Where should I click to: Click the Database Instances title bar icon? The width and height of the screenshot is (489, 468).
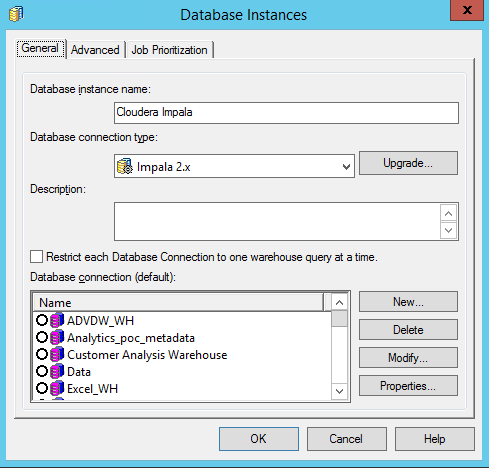click(16, 14)
